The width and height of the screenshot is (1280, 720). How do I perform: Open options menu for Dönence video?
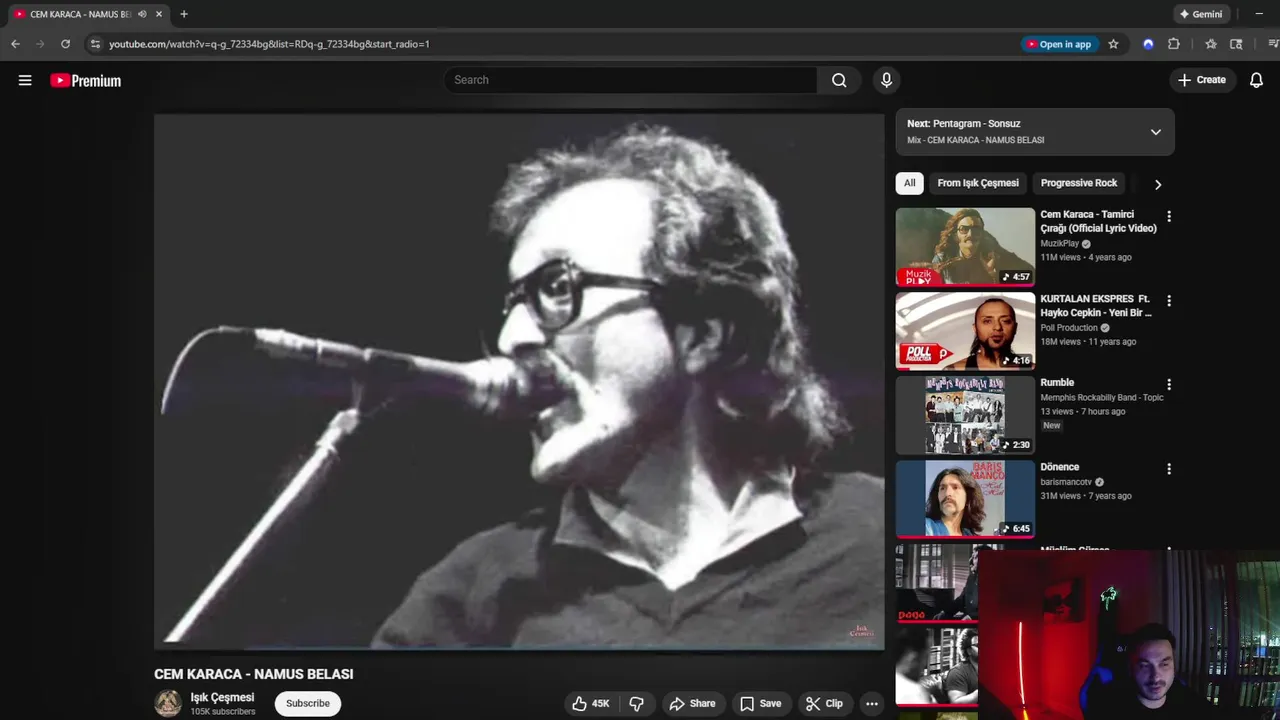click(1168, 468)
